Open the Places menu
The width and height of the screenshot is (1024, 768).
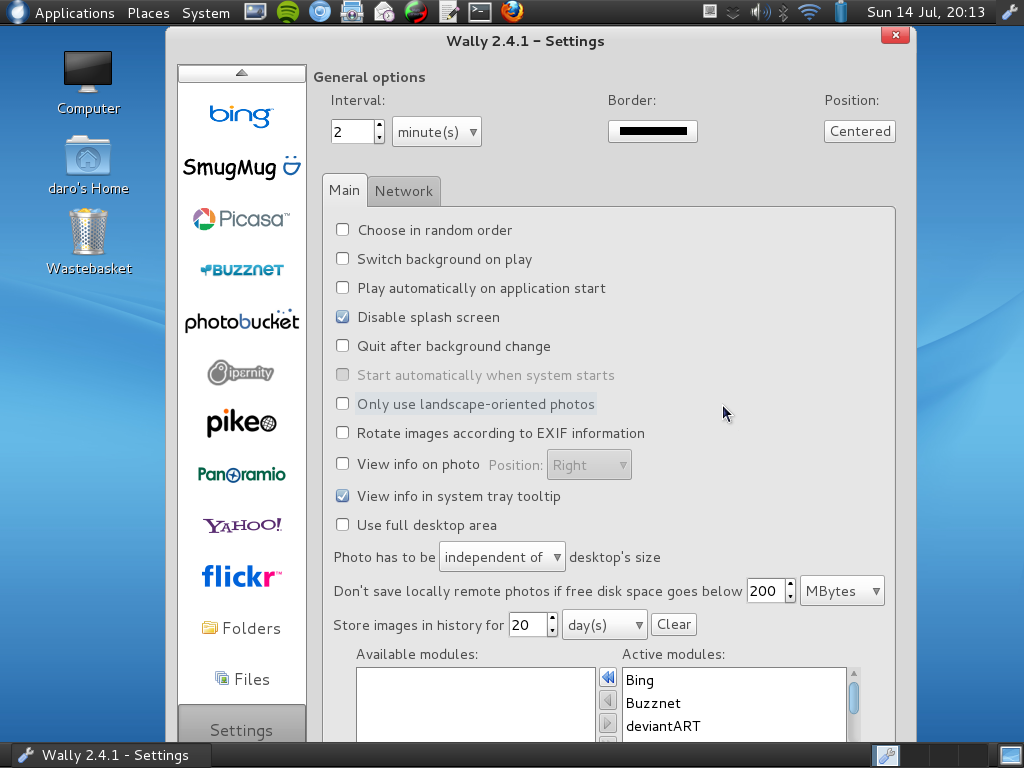point(148,12)
